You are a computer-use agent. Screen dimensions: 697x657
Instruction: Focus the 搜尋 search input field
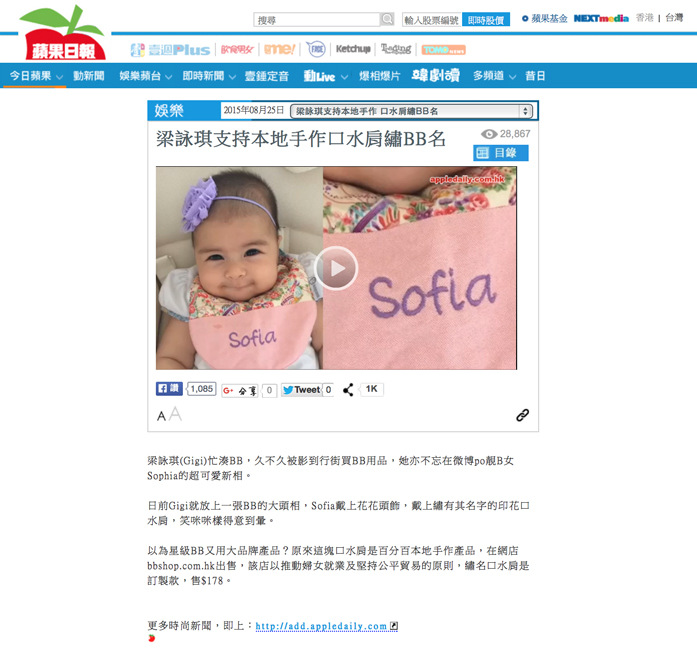pyautogui.click(x=317, y=20)
